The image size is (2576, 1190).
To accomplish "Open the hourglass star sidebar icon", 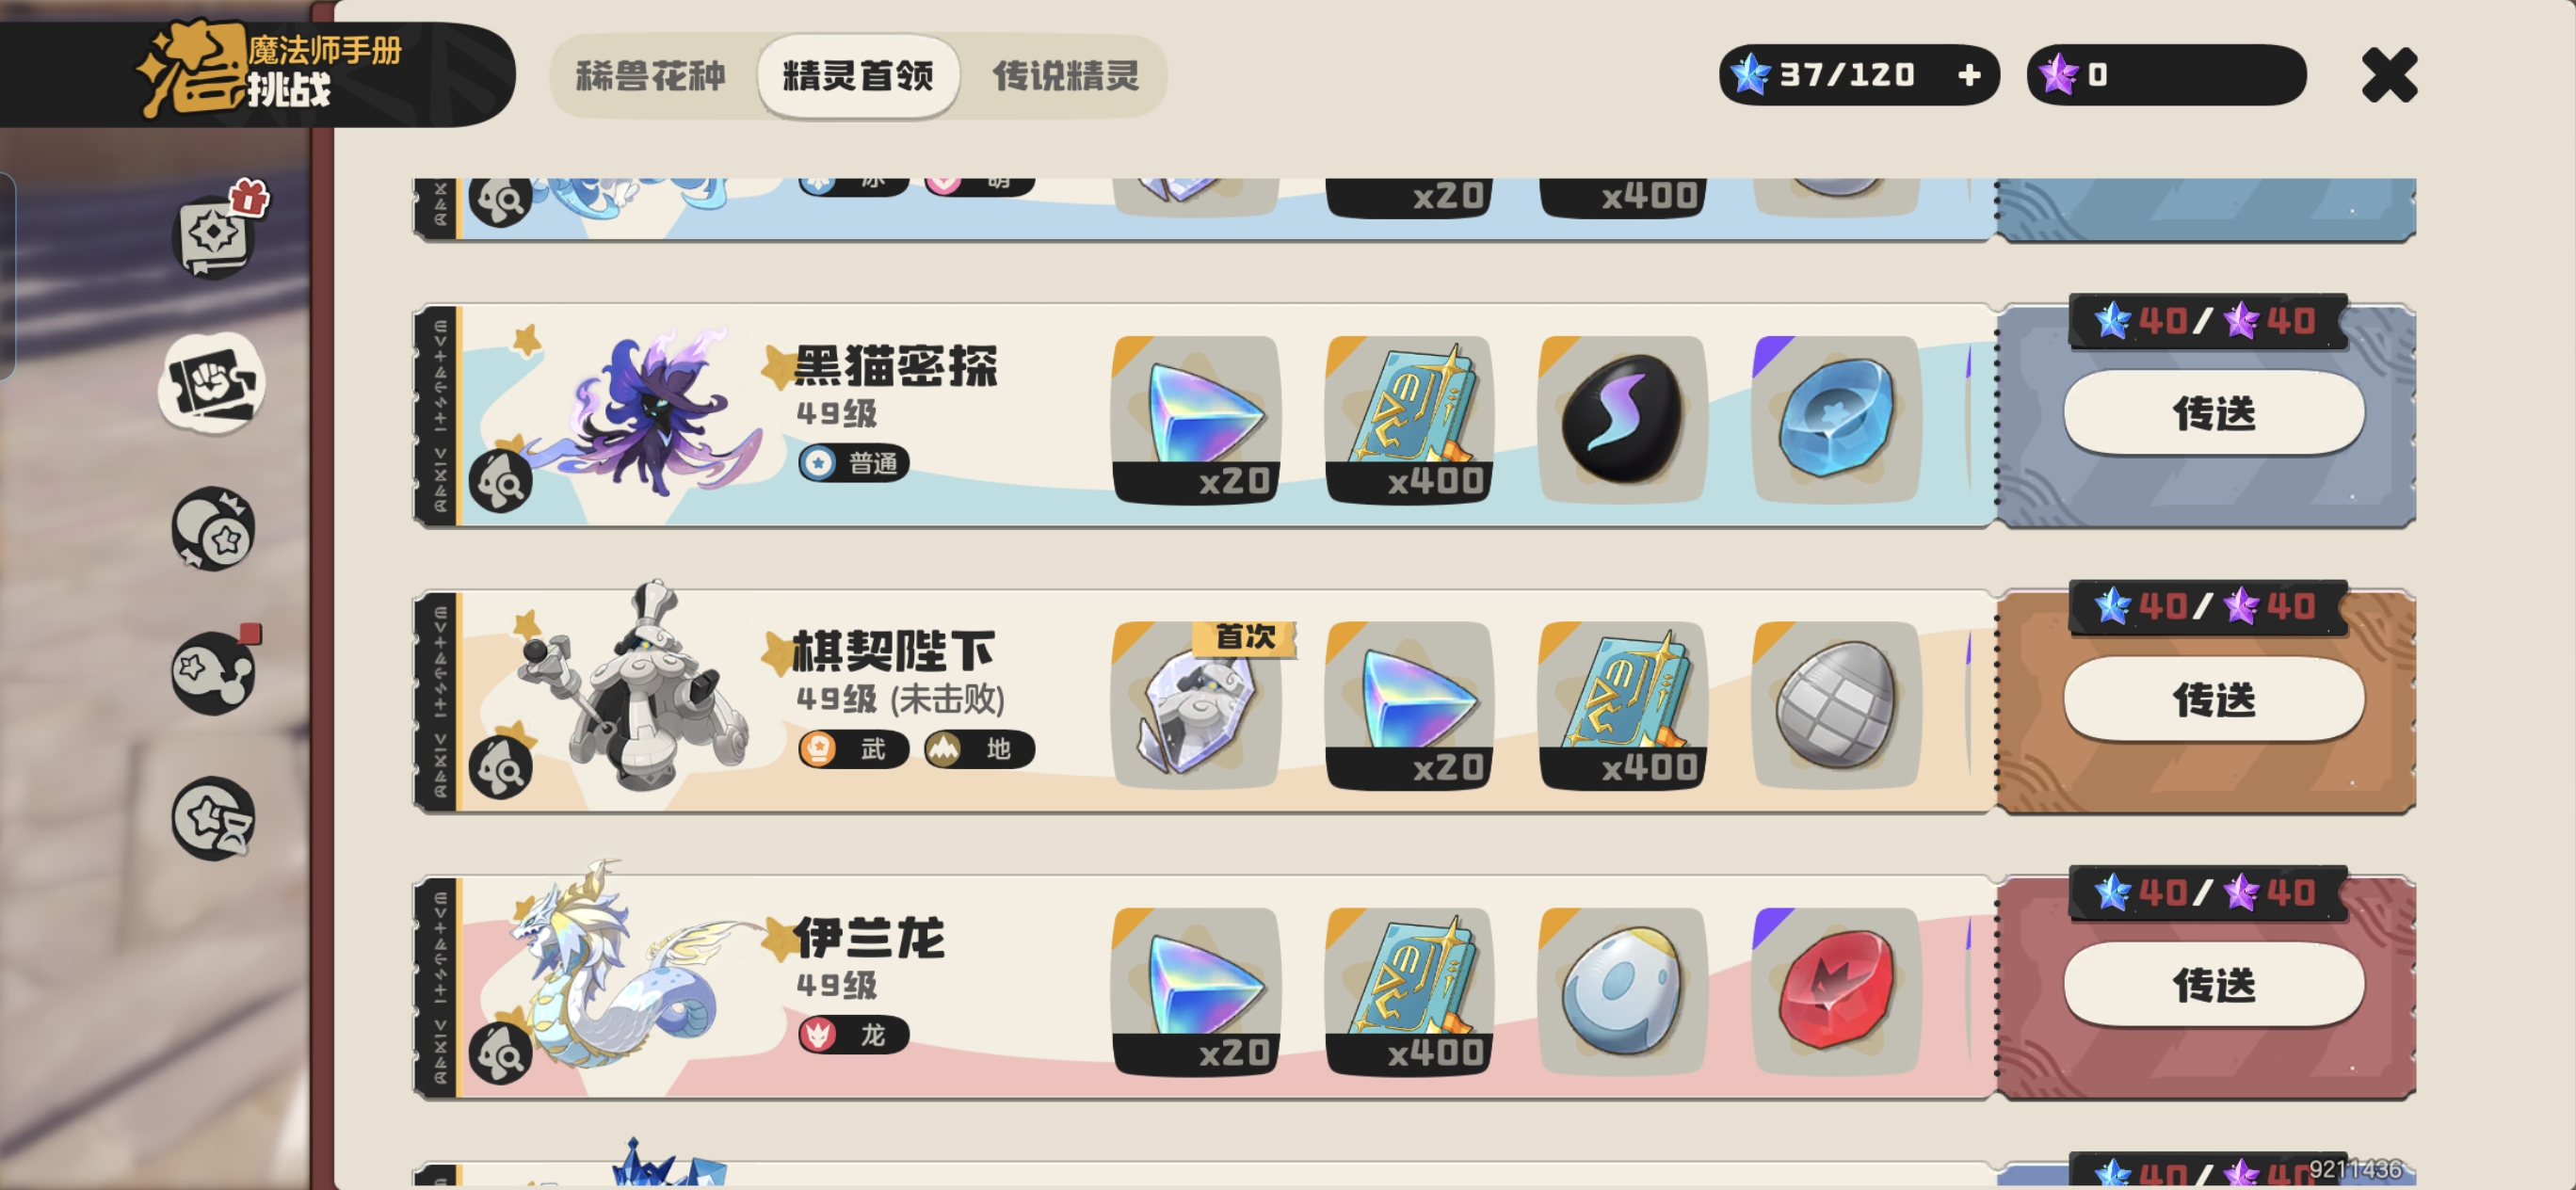I will [212, 818].
